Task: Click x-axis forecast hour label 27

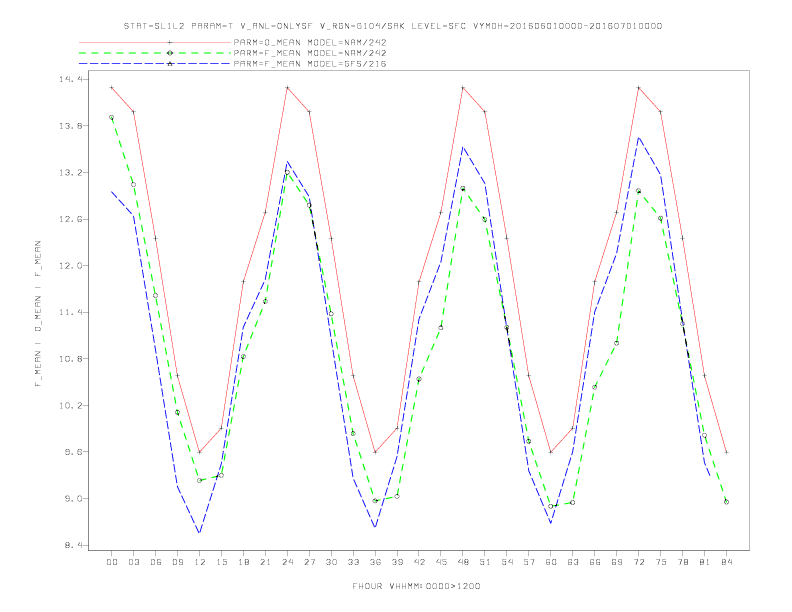Action: coord(309,562)
